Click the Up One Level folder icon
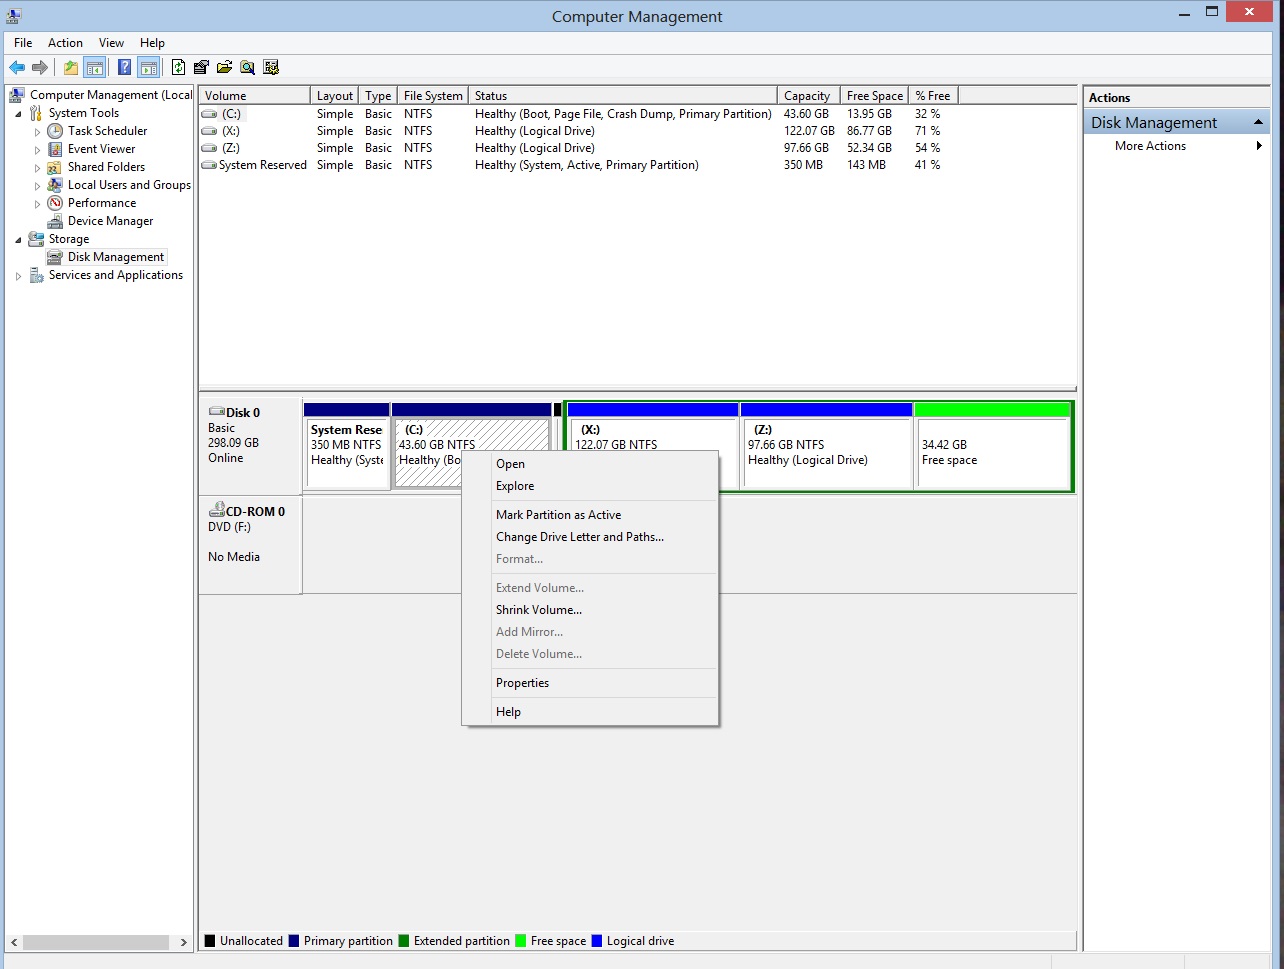 pyautogui.click(x=70, y=68)
